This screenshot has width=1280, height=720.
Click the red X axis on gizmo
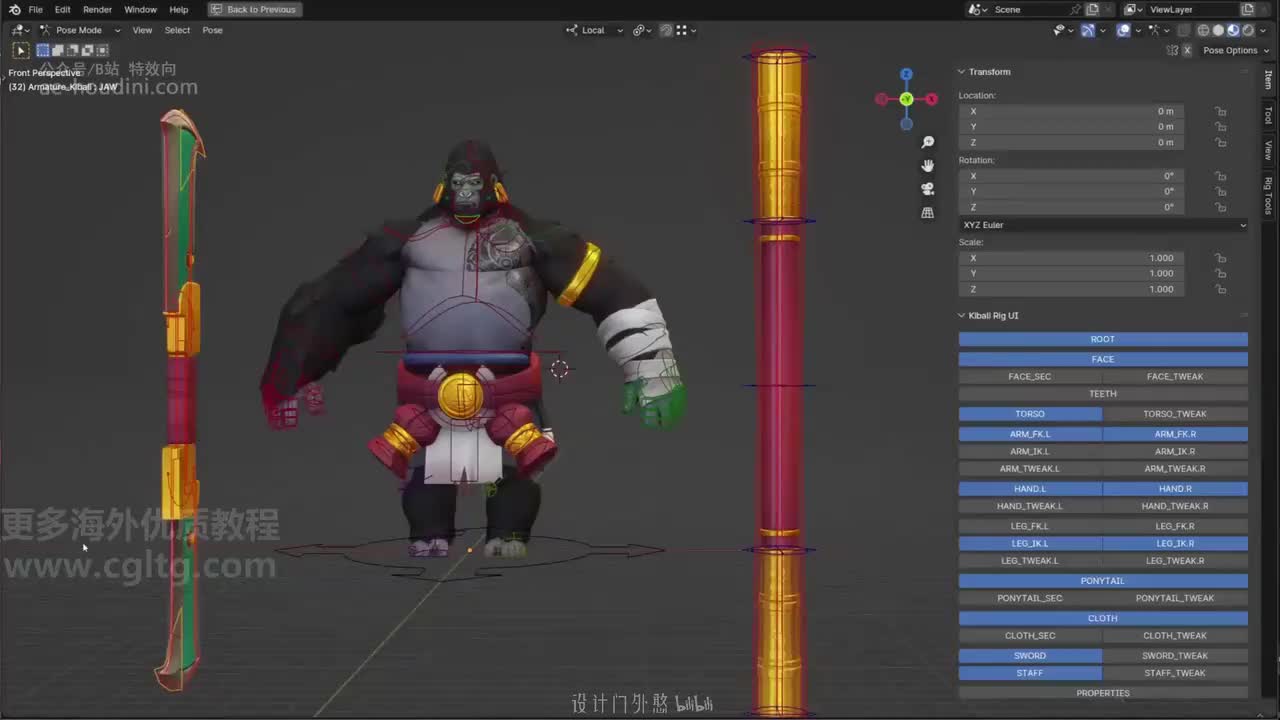tap(932, 99)
